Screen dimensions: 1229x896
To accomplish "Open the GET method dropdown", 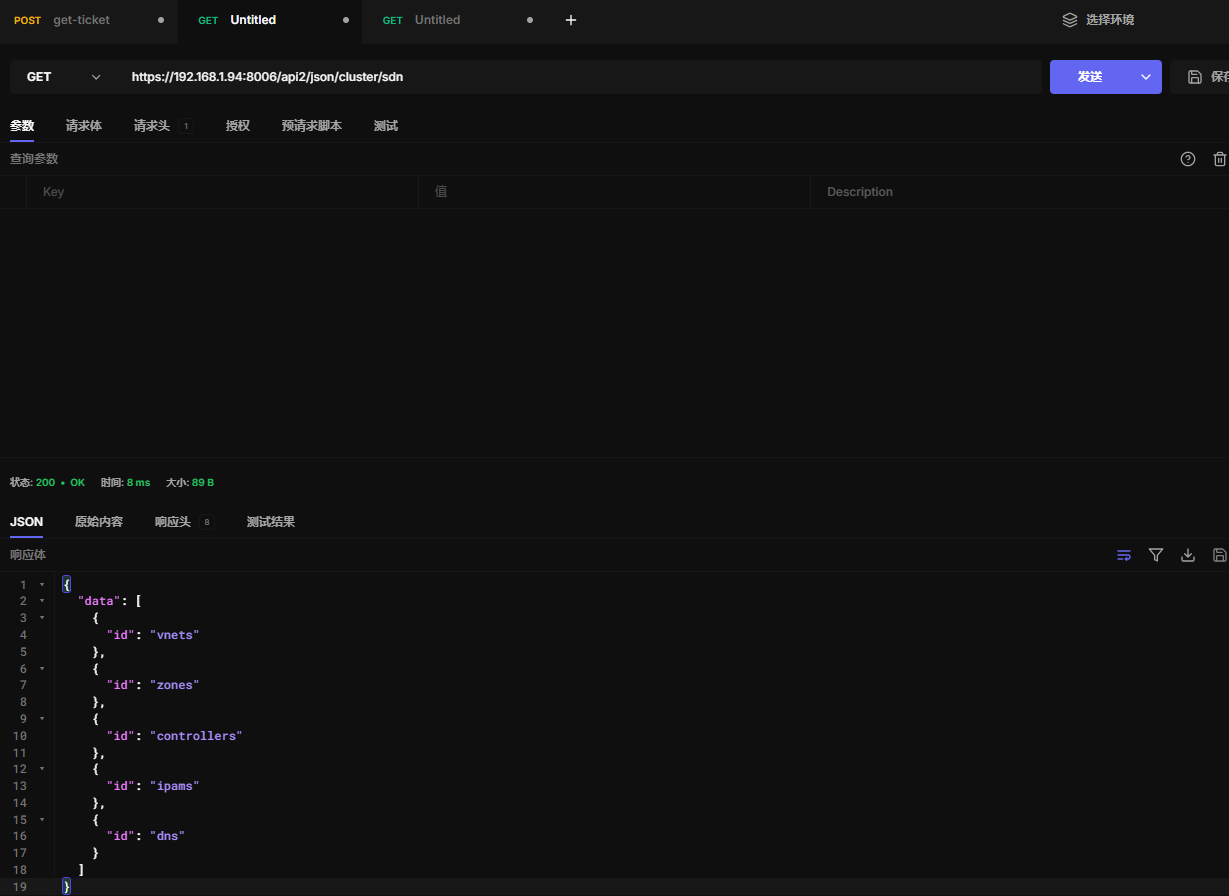I will click(x=64, y=77).
